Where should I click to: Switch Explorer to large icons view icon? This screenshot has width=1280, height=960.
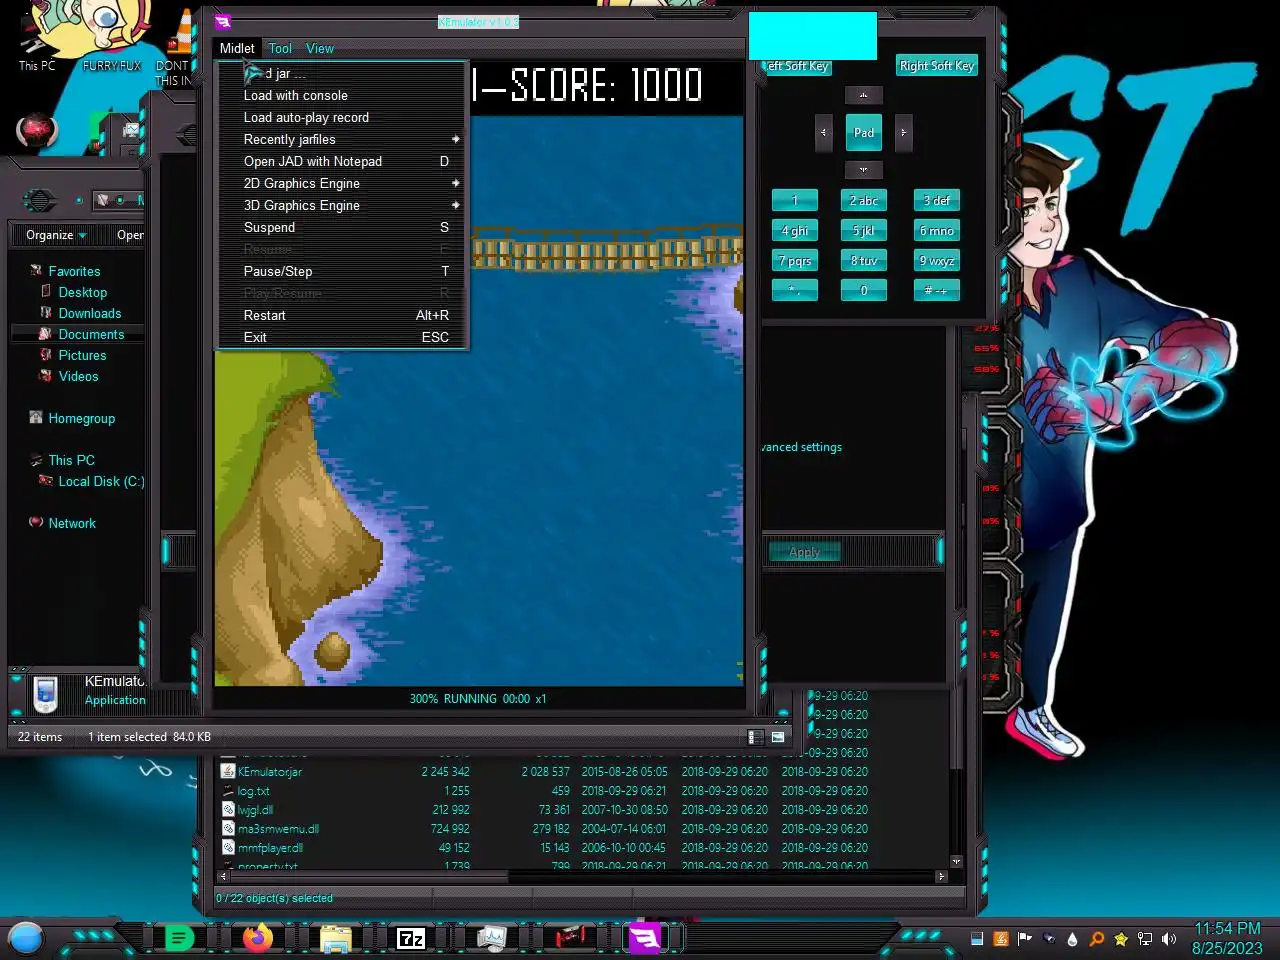[x=778, y=737]
